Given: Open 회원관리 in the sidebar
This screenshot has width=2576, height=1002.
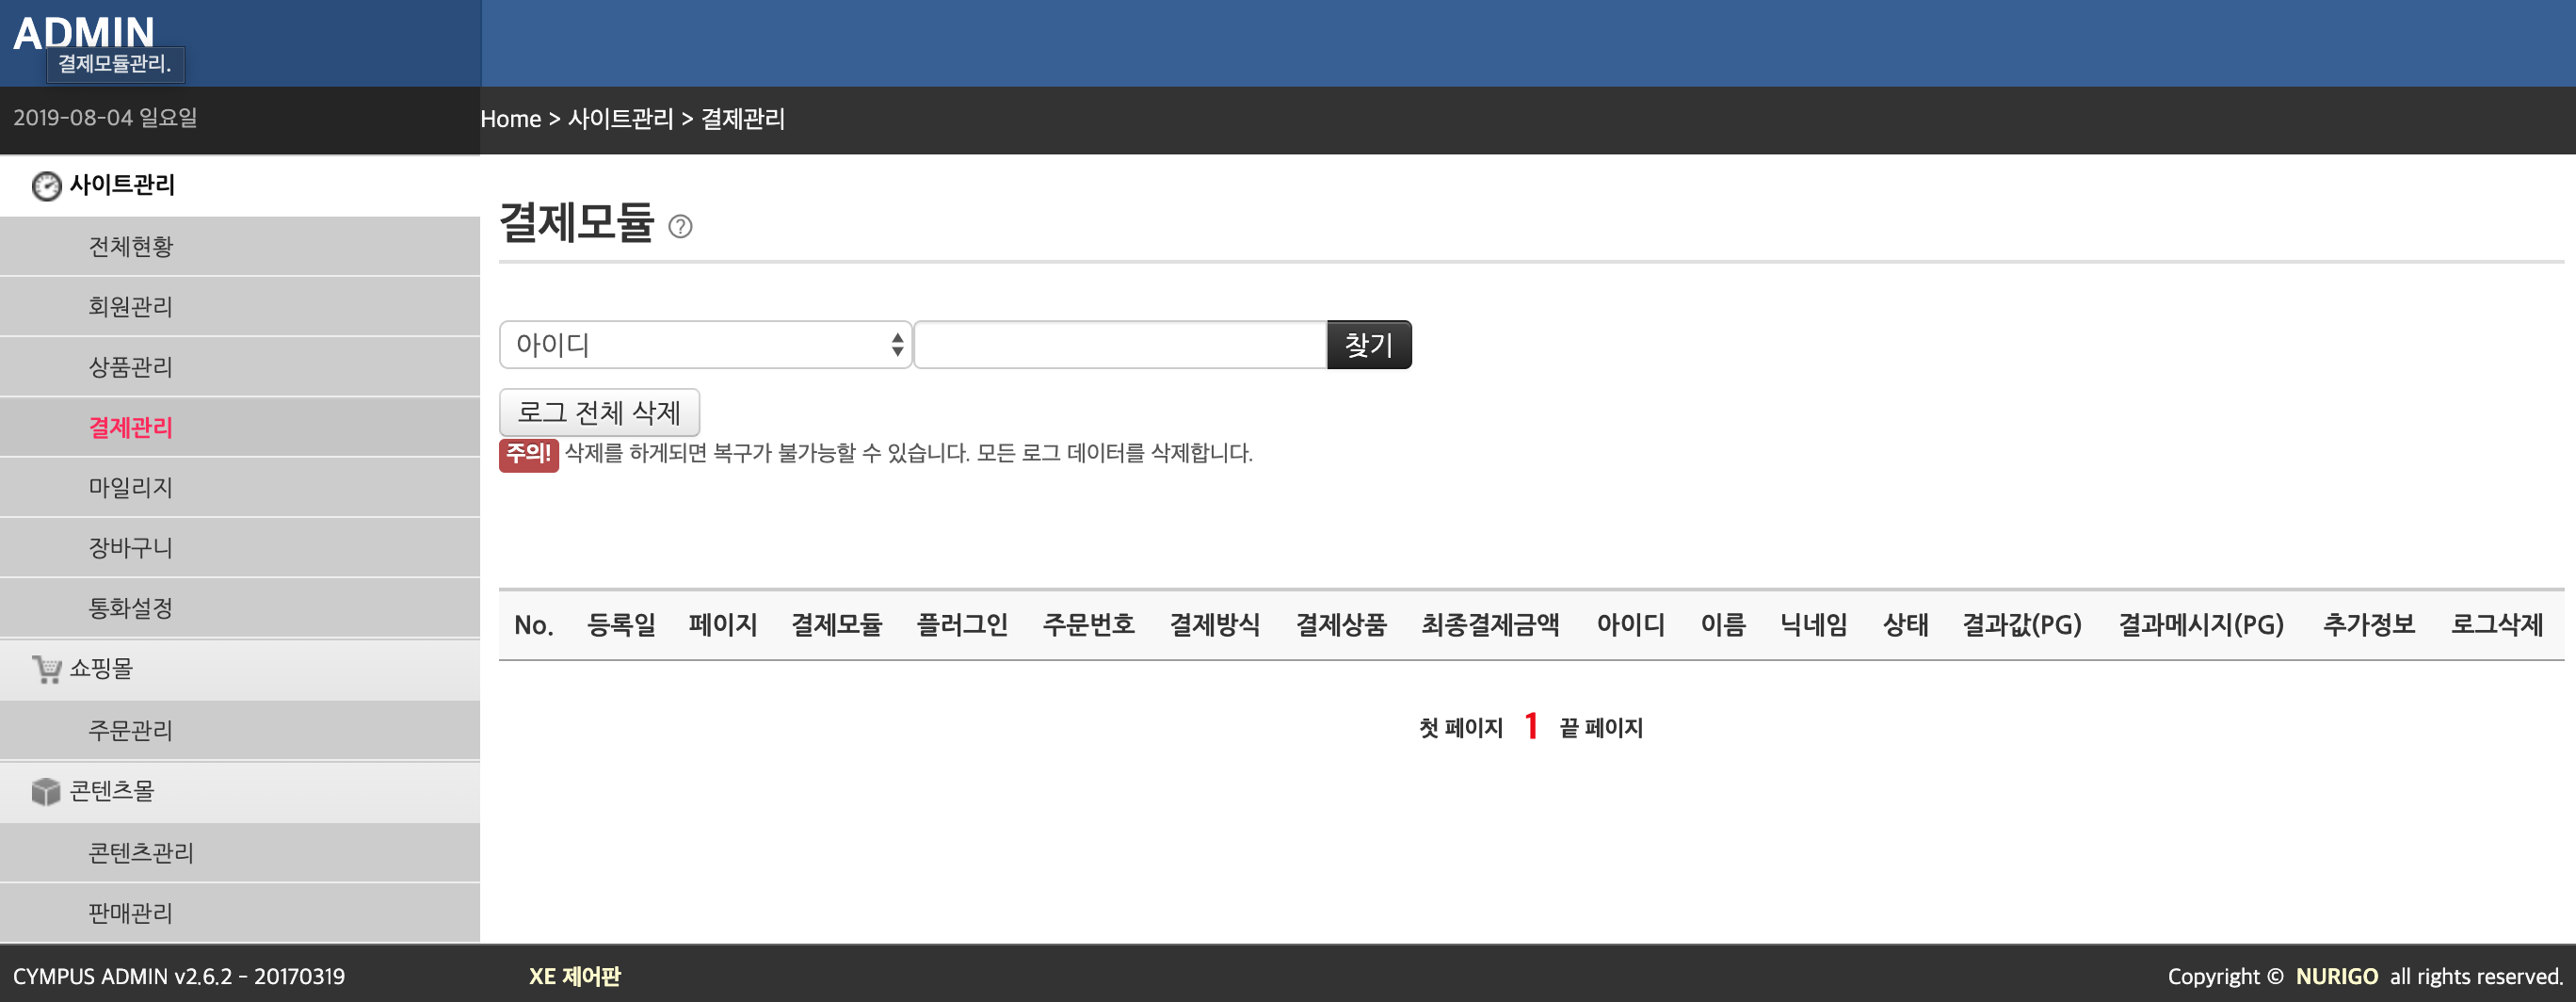Looking at the screenshot, I should point(240,306).
